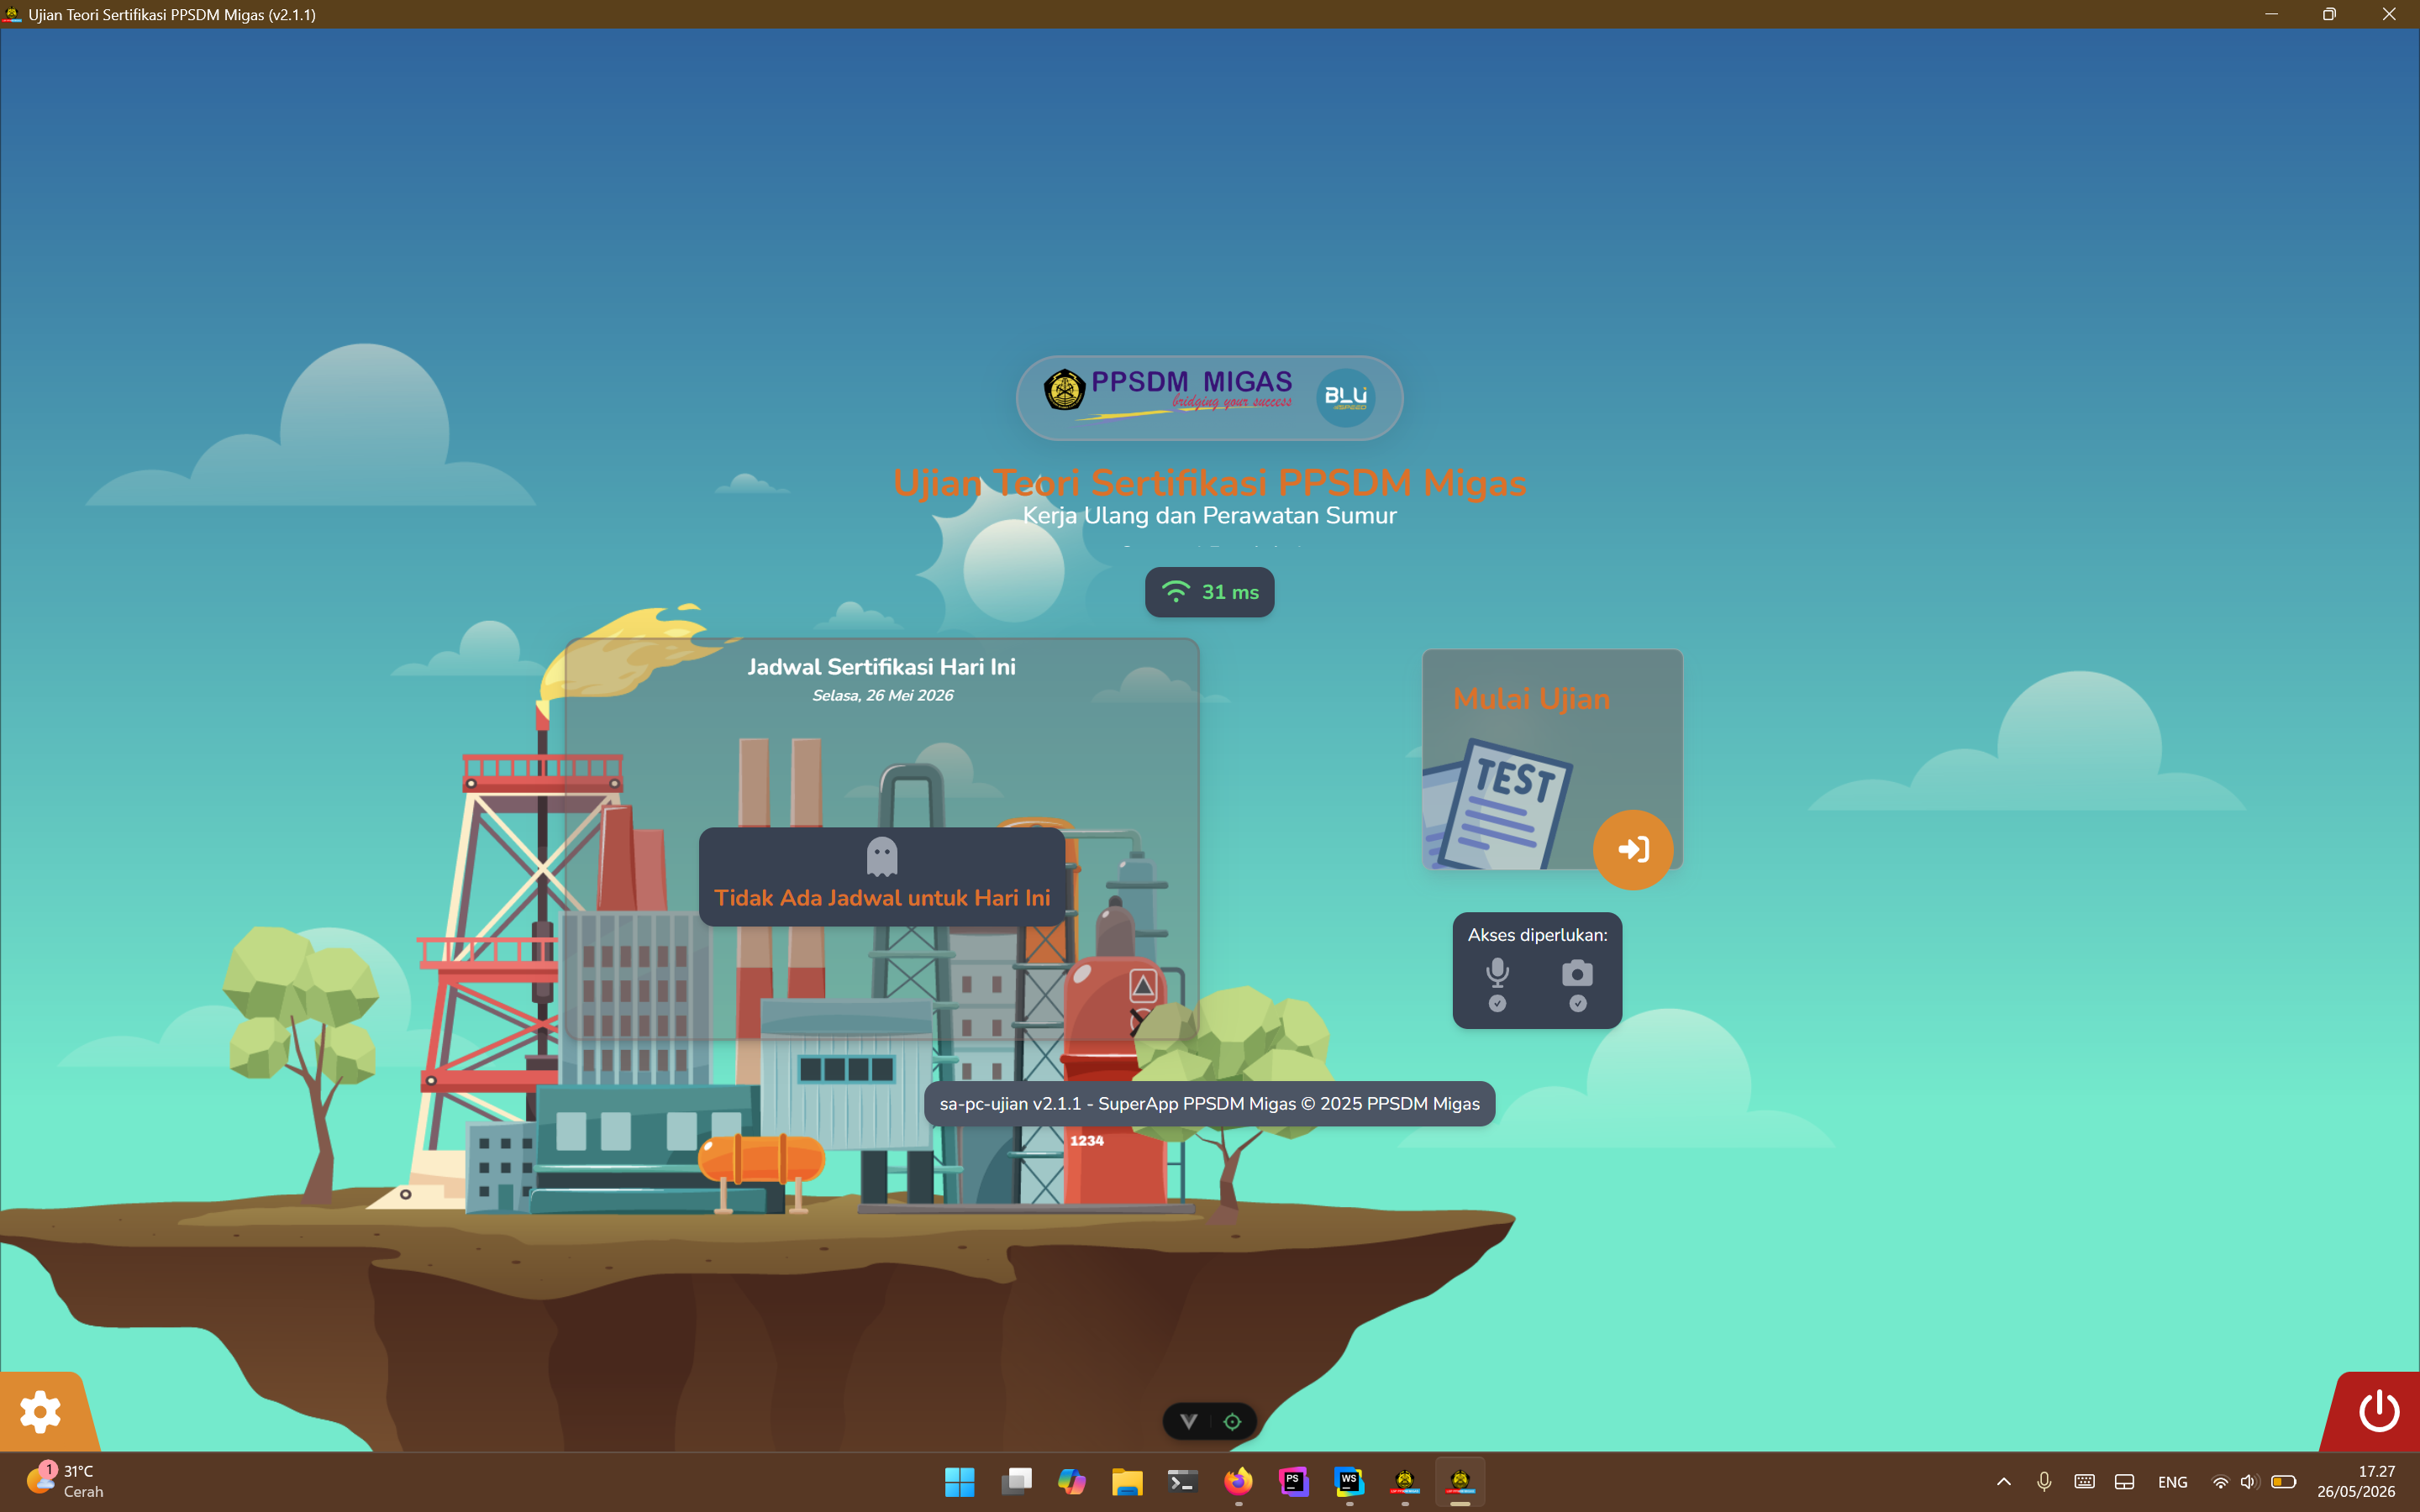Click the check mark under the microphone
Image resolution: width=2420 pixels, height=1512 pixels.
pyautogui.click(x=1497, y=1003)
